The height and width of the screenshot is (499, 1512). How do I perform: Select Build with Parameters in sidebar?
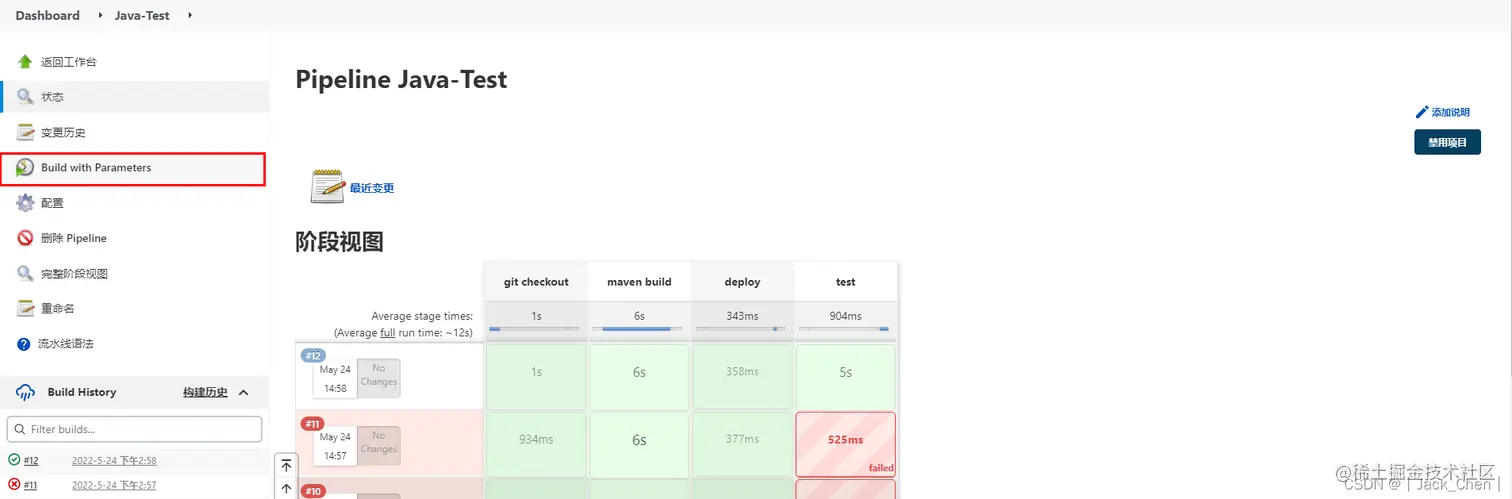coord(135,168)
